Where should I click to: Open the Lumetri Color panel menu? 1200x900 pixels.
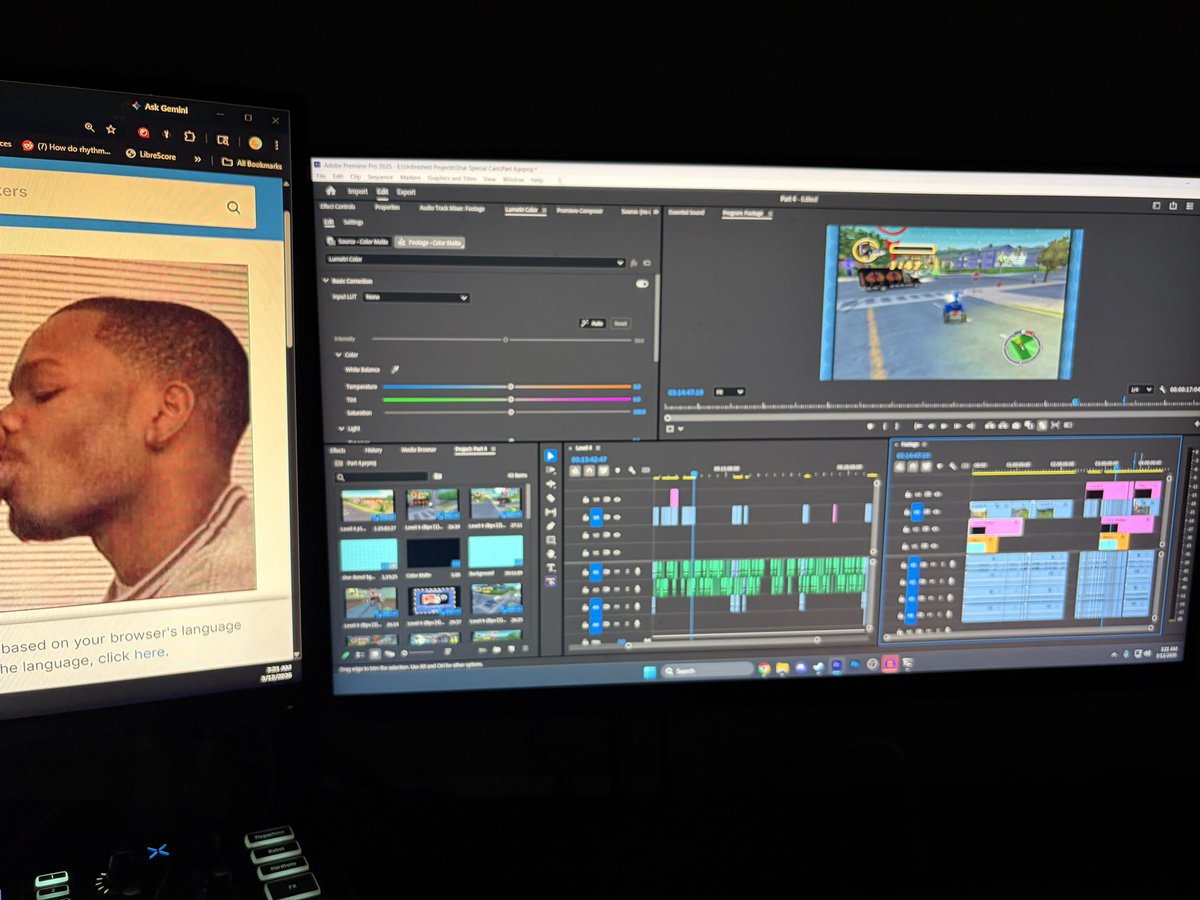(x=544, y=210)
